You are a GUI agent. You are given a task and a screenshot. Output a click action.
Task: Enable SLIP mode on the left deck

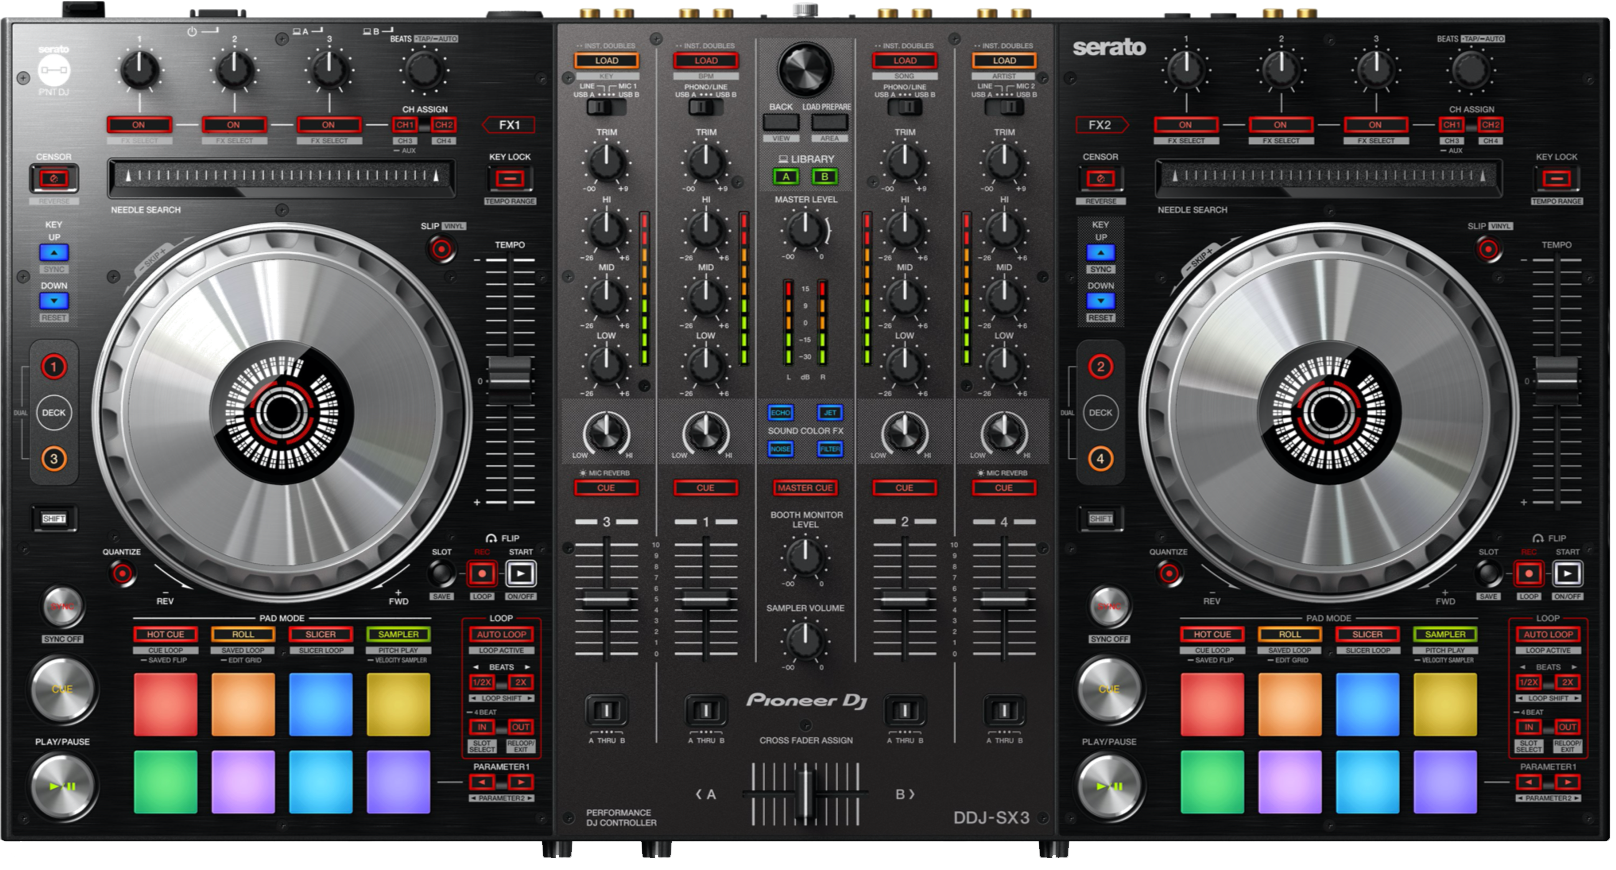point(441,249)
